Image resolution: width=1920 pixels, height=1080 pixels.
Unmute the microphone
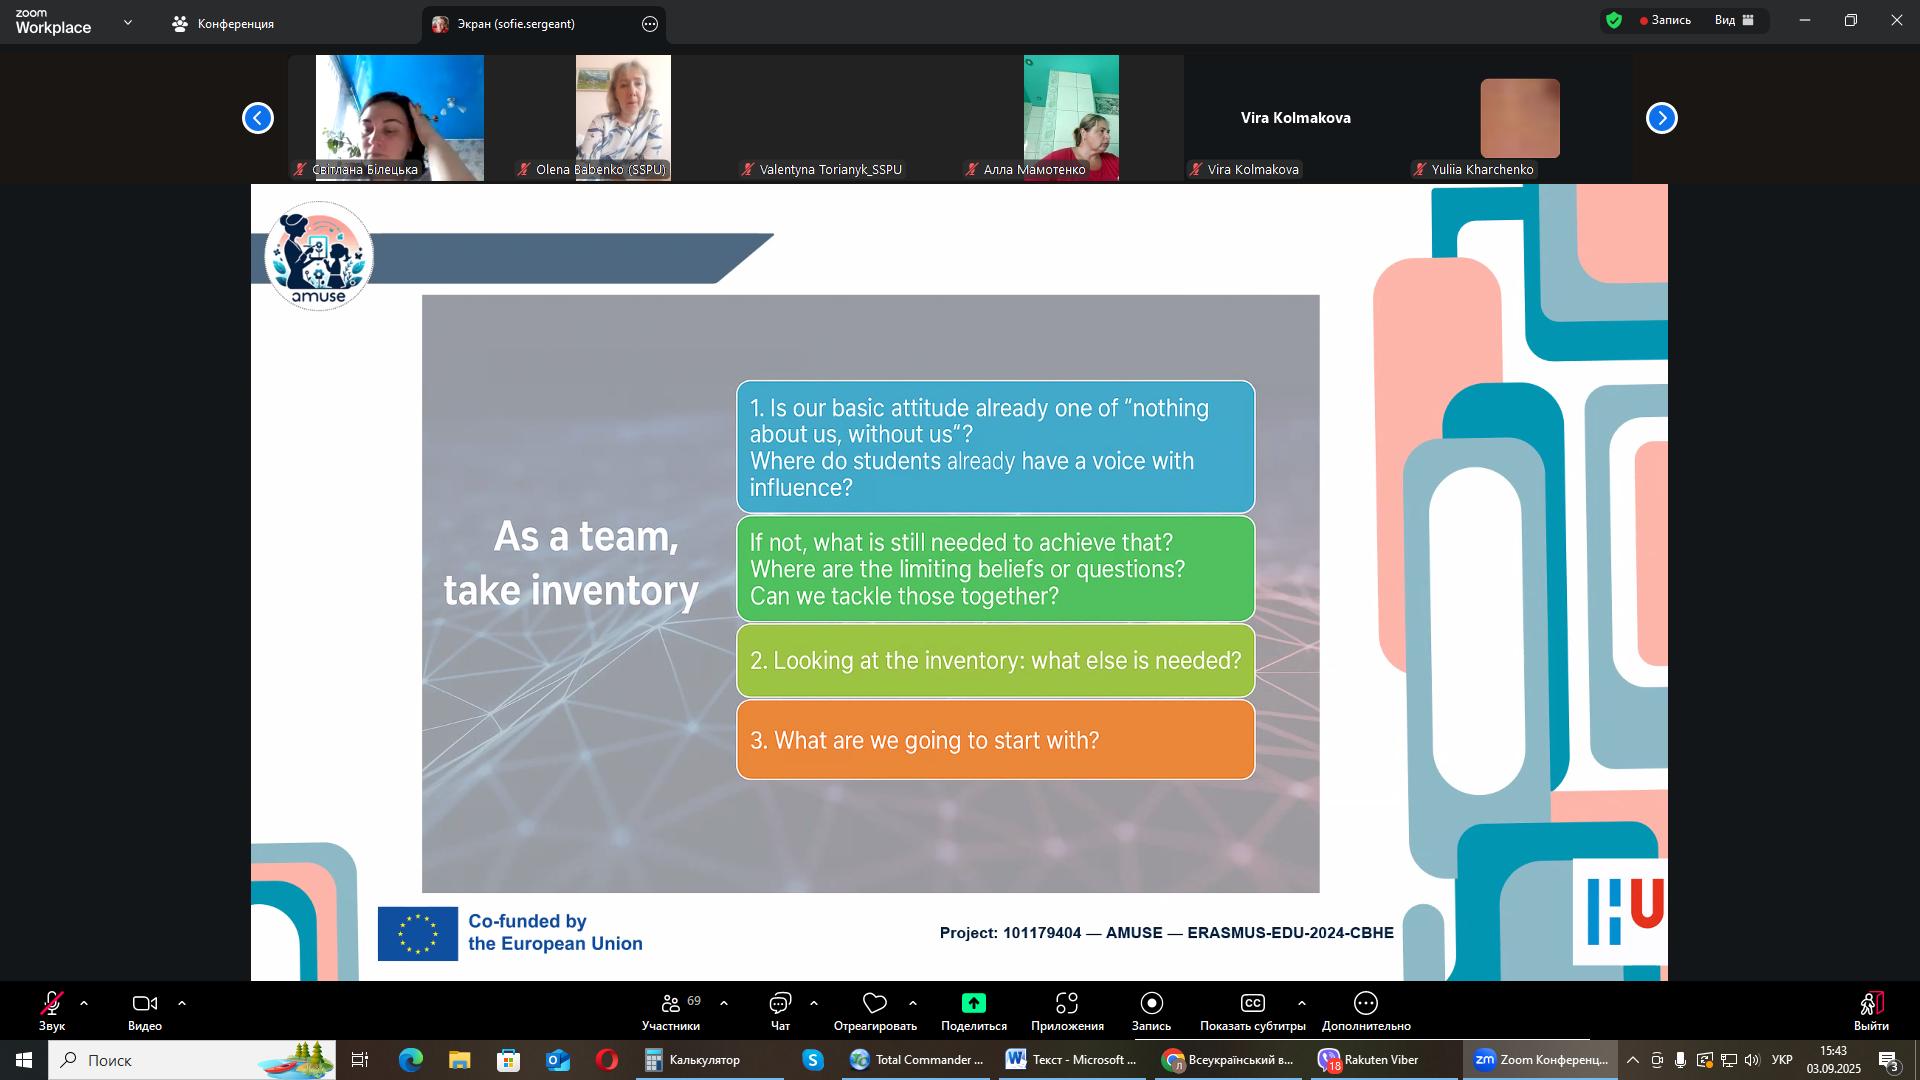pos(52,1004)
